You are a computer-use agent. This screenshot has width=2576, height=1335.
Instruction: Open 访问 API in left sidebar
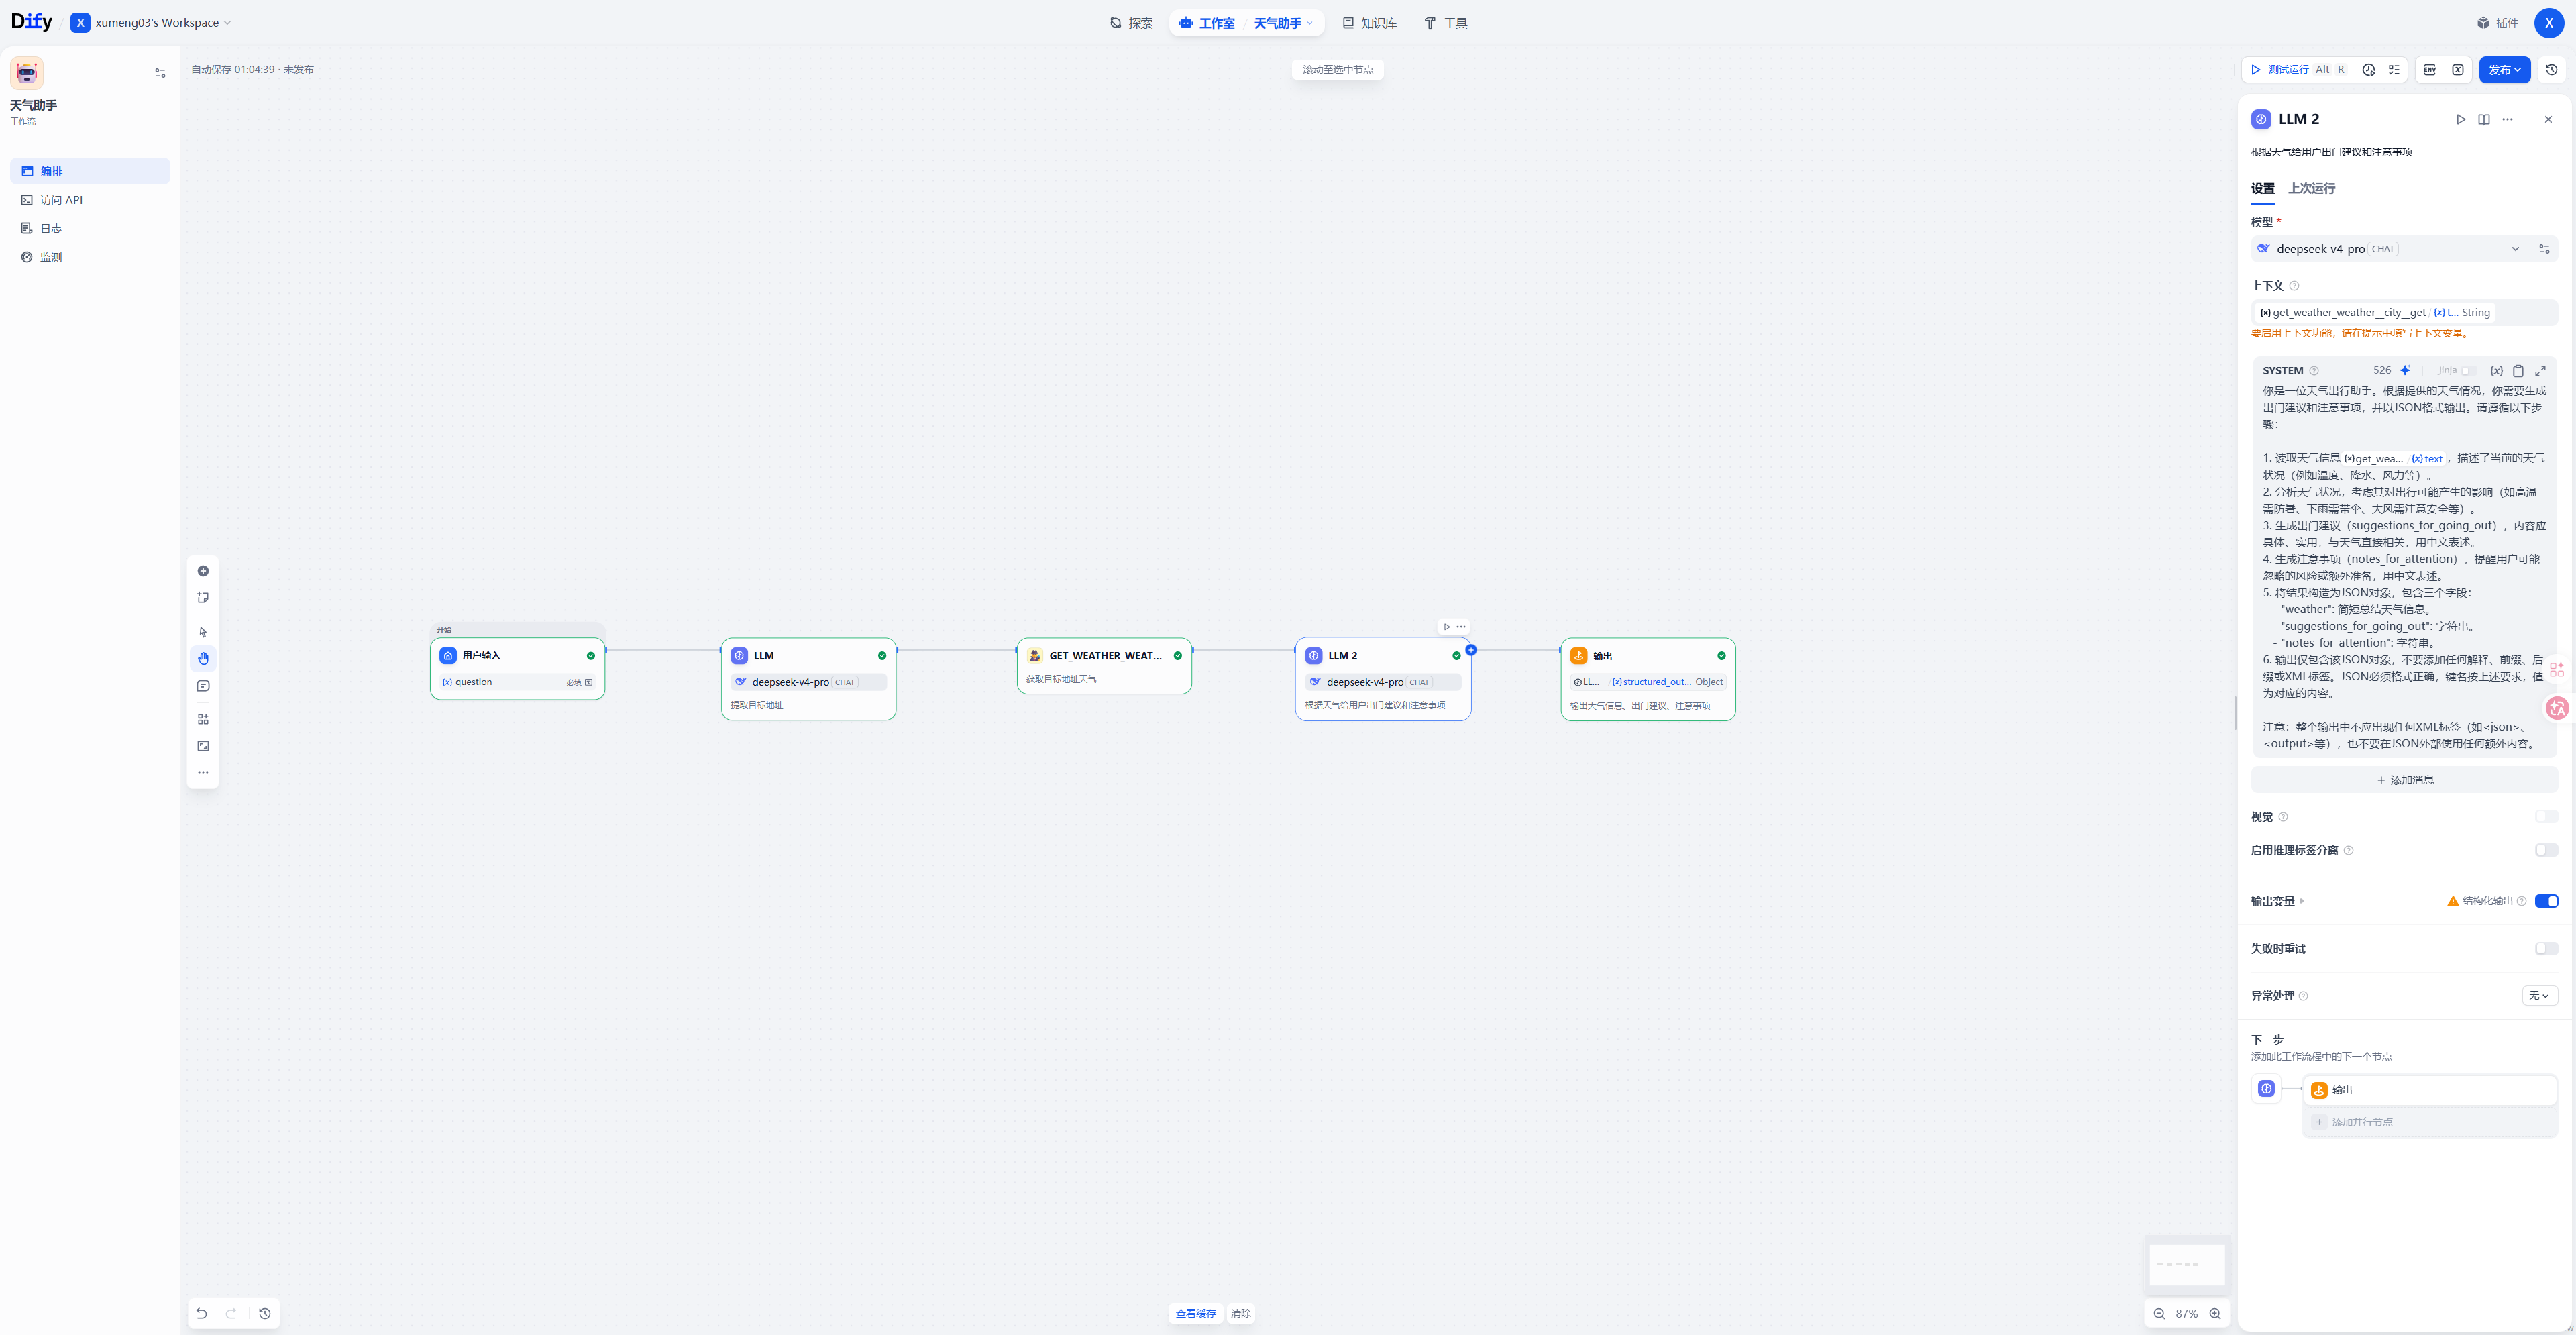point(90,200)
